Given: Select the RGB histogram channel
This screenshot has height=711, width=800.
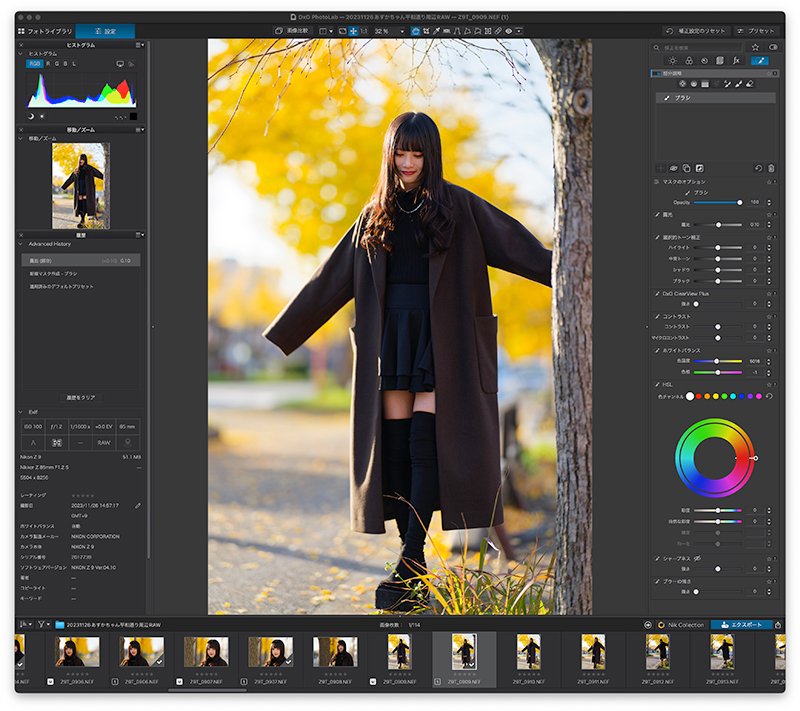Looking at the screenshot, I should 36,64.
